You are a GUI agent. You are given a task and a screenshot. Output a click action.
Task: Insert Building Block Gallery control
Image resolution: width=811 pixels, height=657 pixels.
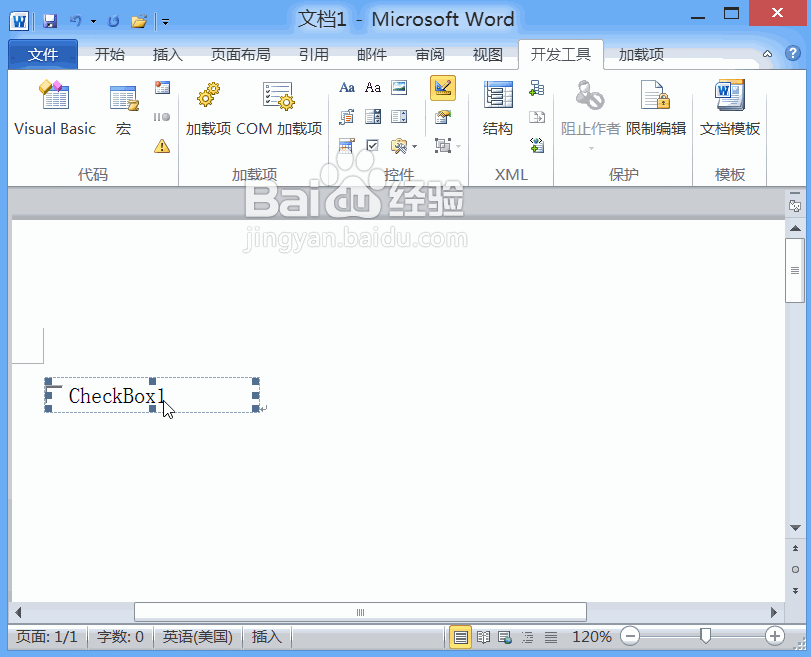(347, 117)
